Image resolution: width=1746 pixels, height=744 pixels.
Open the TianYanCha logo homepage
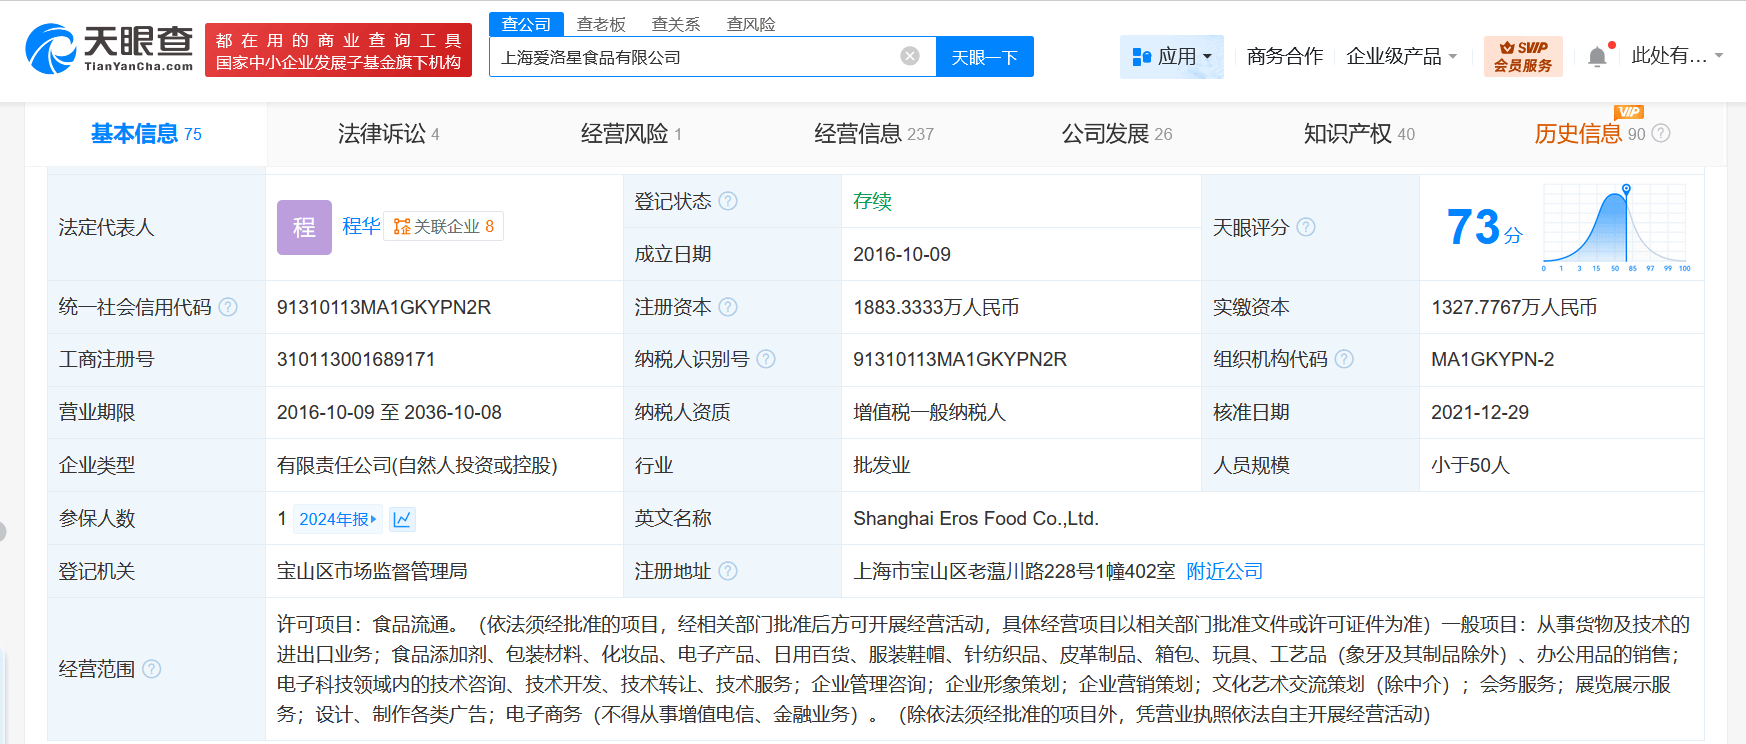pos(109,49)
